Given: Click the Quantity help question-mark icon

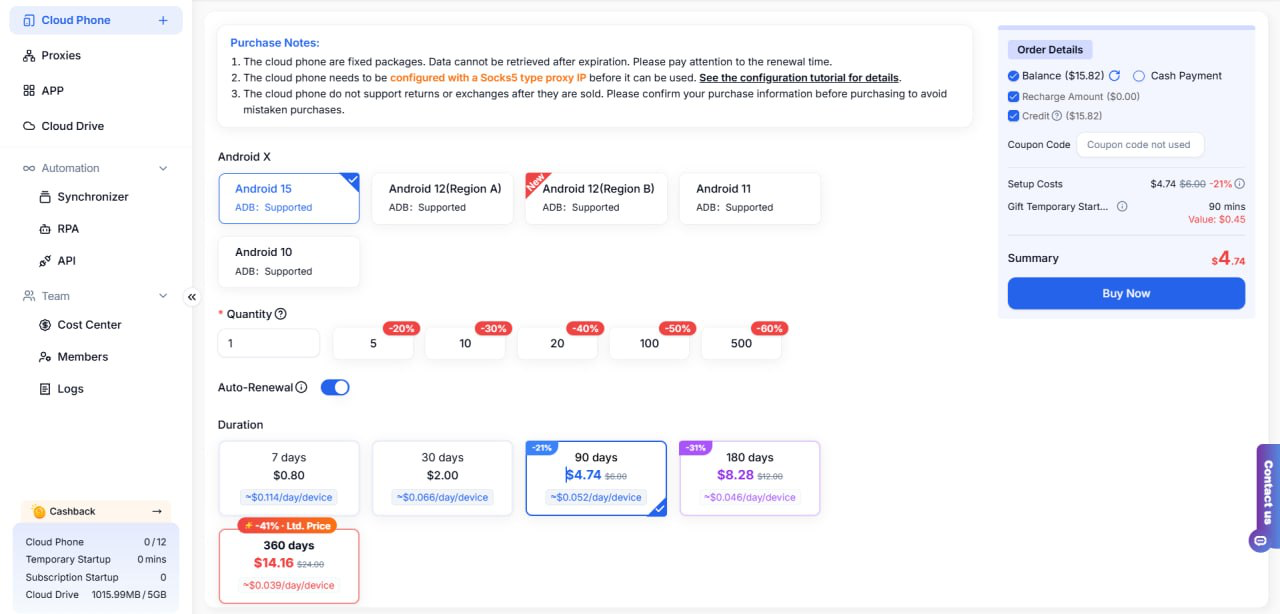Looking at the screenshot, I should (x=281, y=314).
